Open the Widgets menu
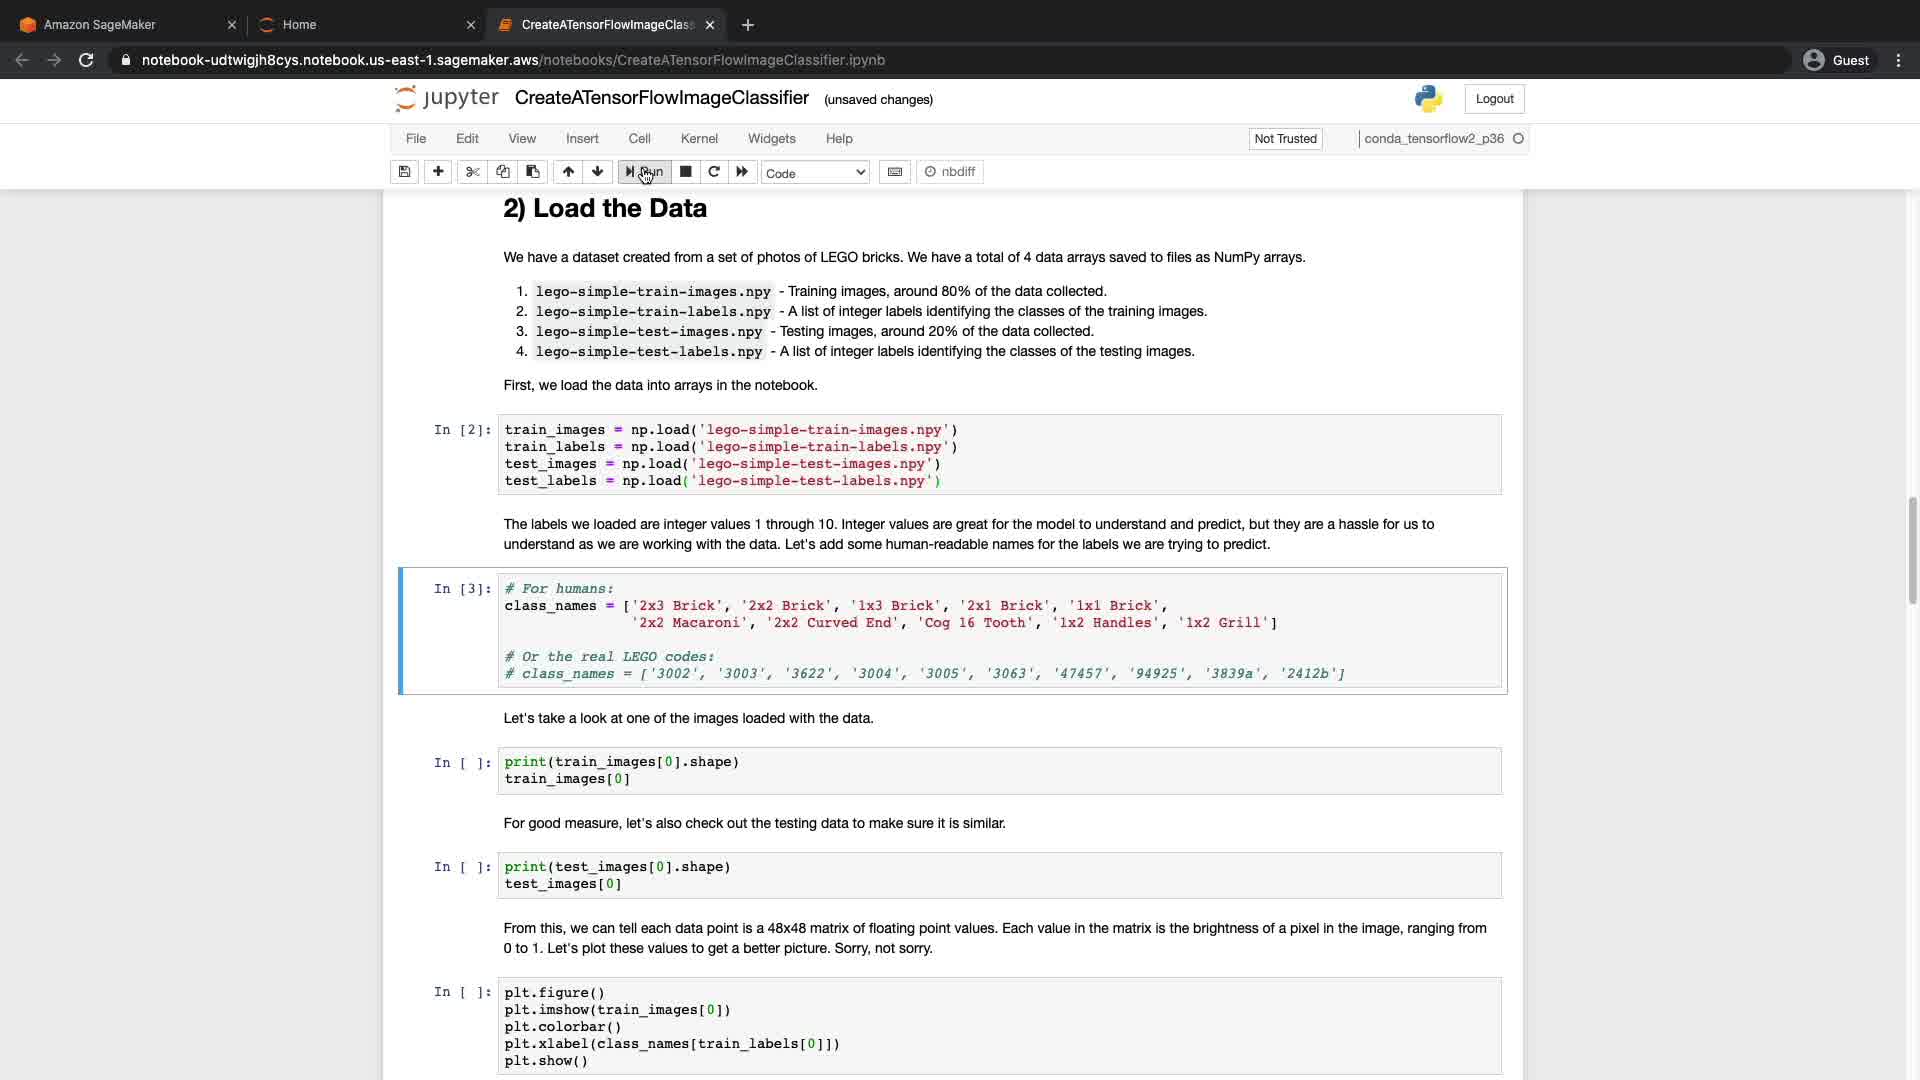 click(x=771, y=139)
